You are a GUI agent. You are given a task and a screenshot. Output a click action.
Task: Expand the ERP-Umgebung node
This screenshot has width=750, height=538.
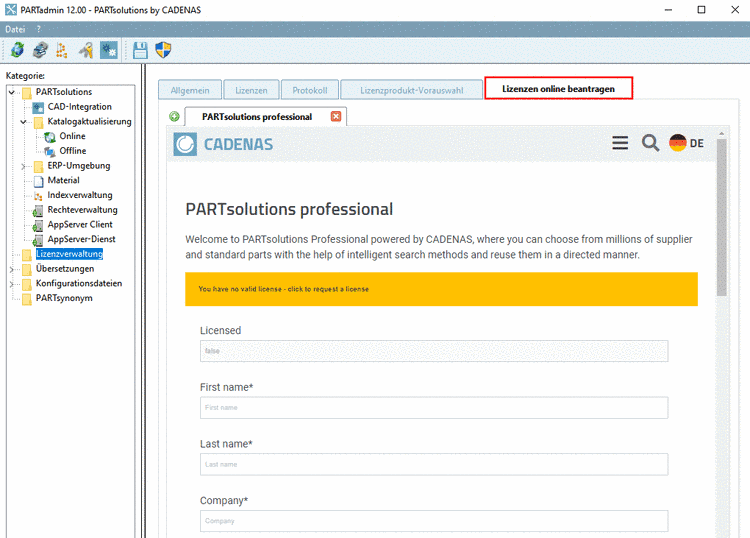[x=23, y=166]
